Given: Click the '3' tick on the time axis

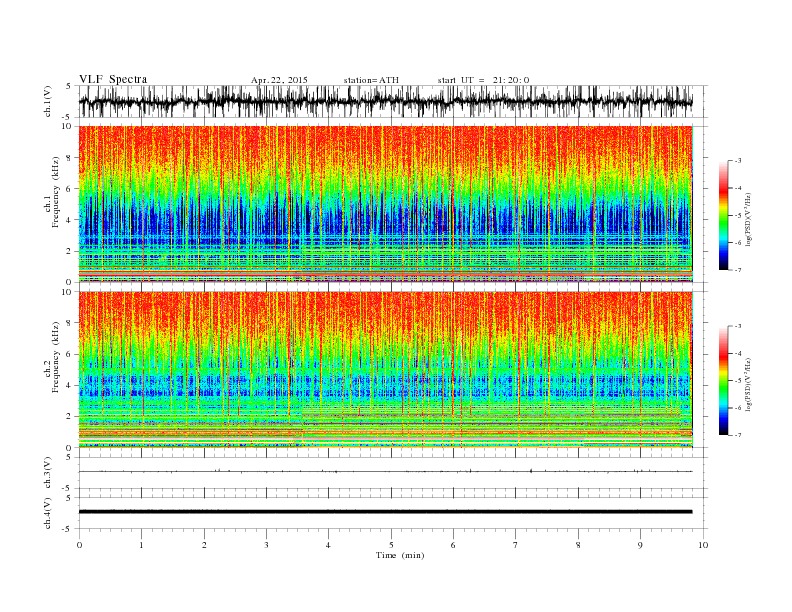Looking at the screenshot, I should point(267,545).
